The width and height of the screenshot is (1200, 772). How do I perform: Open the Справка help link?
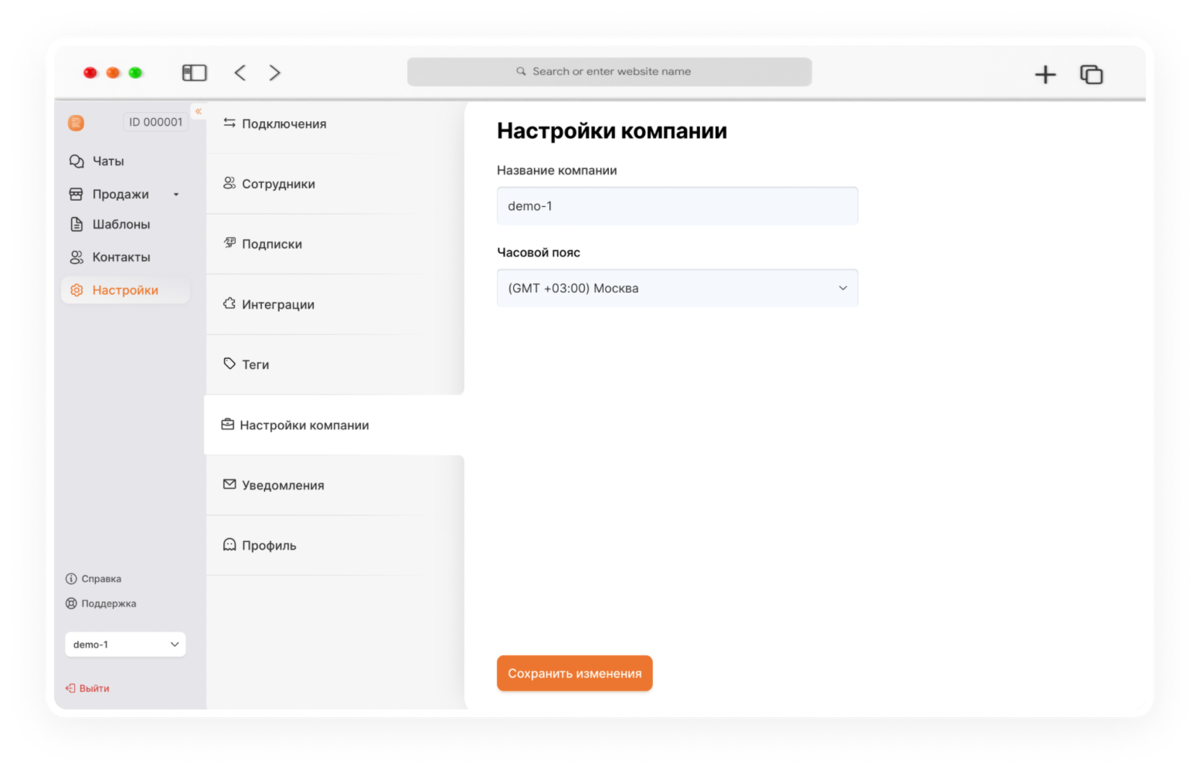(94, 579)
